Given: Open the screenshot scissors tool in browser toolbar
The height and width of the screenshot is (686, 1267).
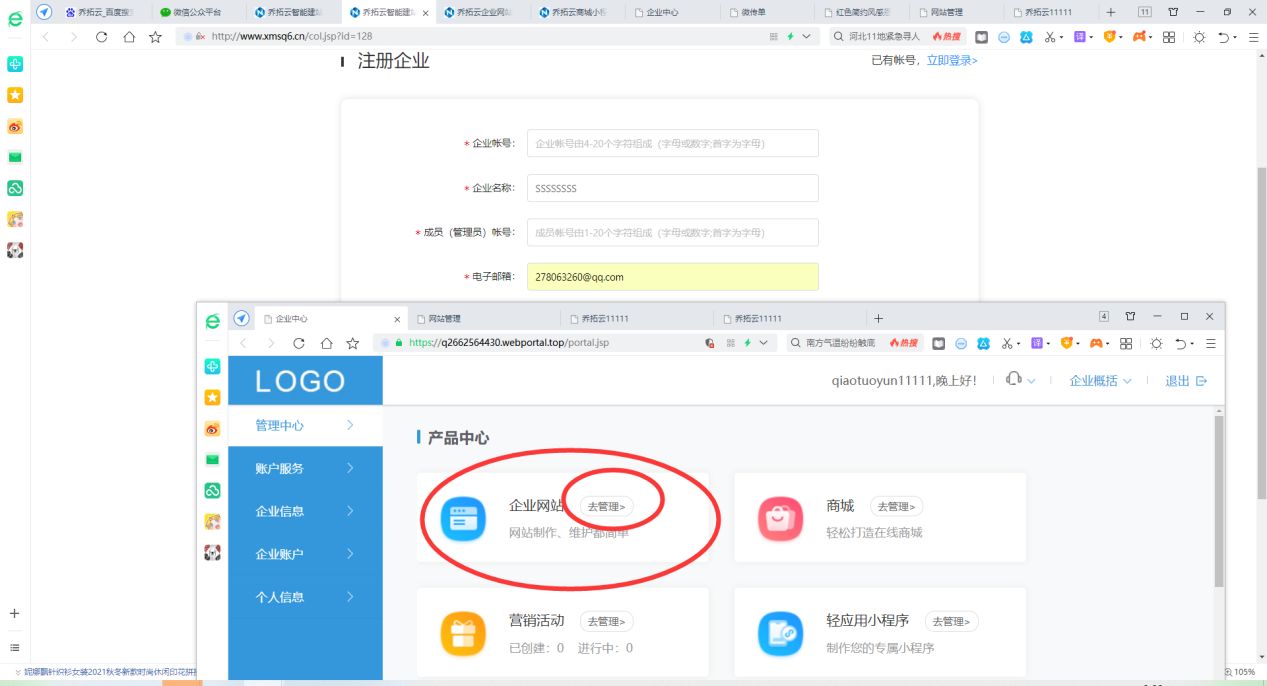Looking at the screenshot, I should click(1050, 36).
